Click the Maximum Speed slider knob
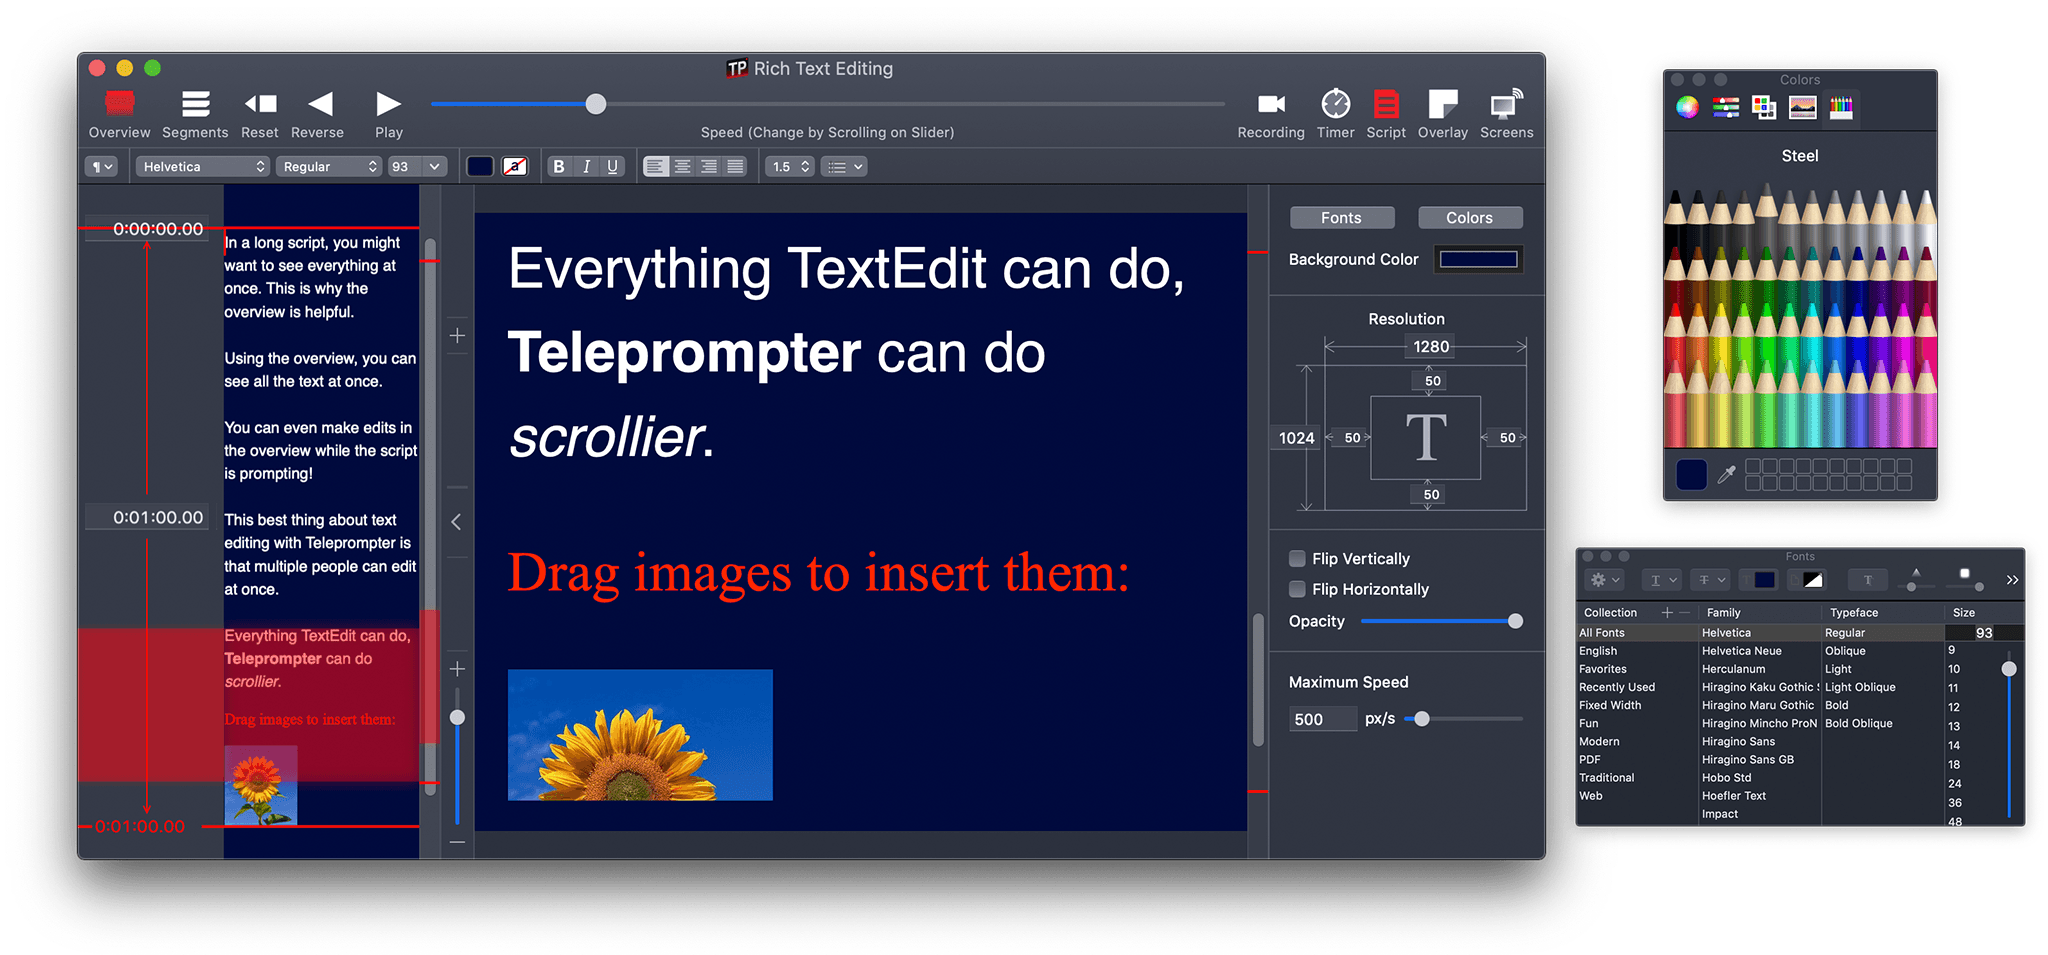 tap(1421, 719)
